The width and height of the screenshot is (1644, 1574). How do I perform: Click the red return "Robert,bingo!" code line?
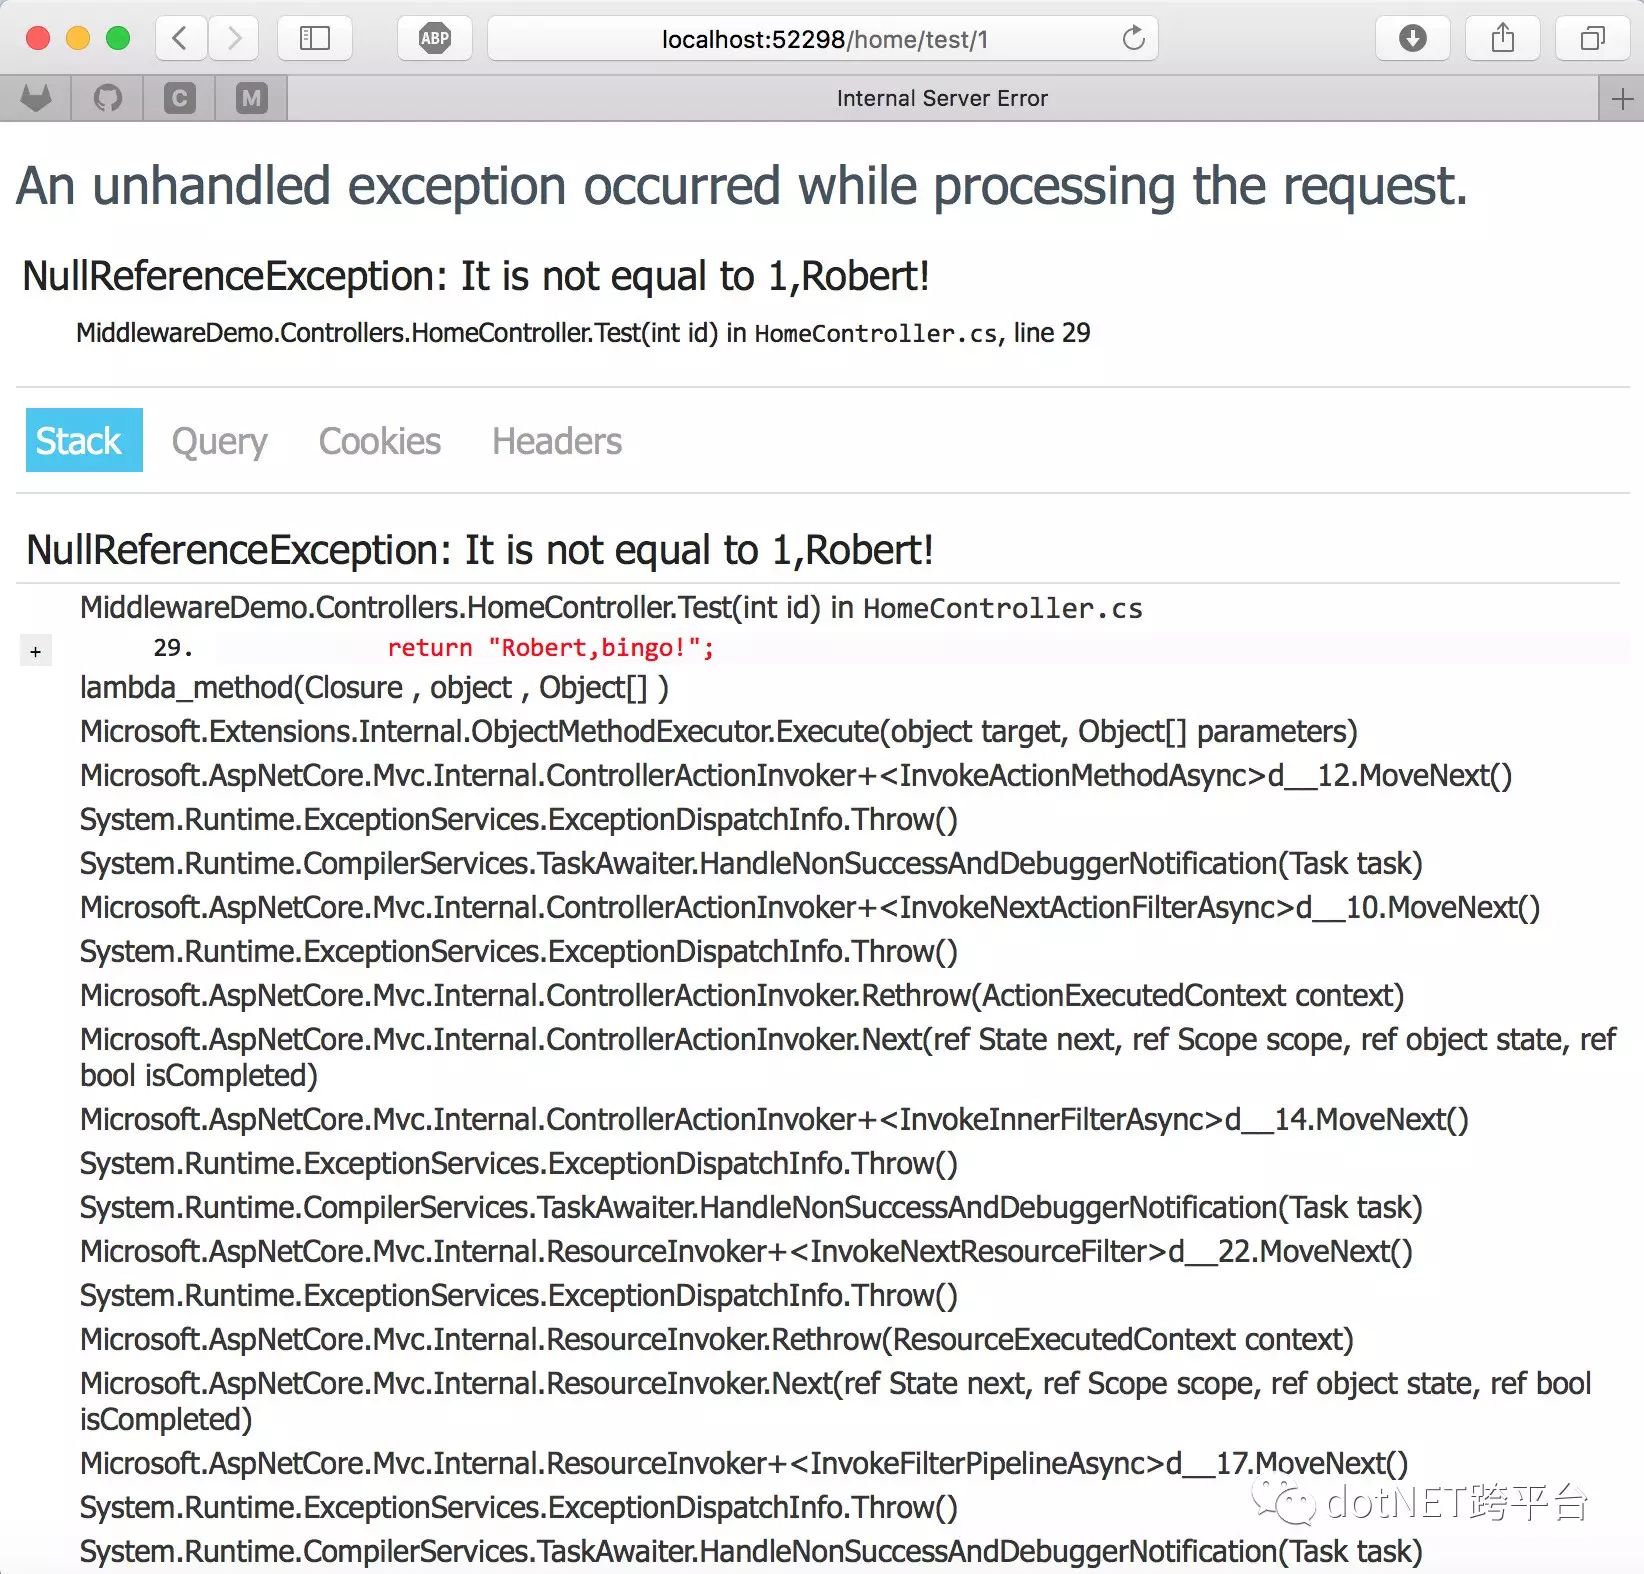(551, 648)
